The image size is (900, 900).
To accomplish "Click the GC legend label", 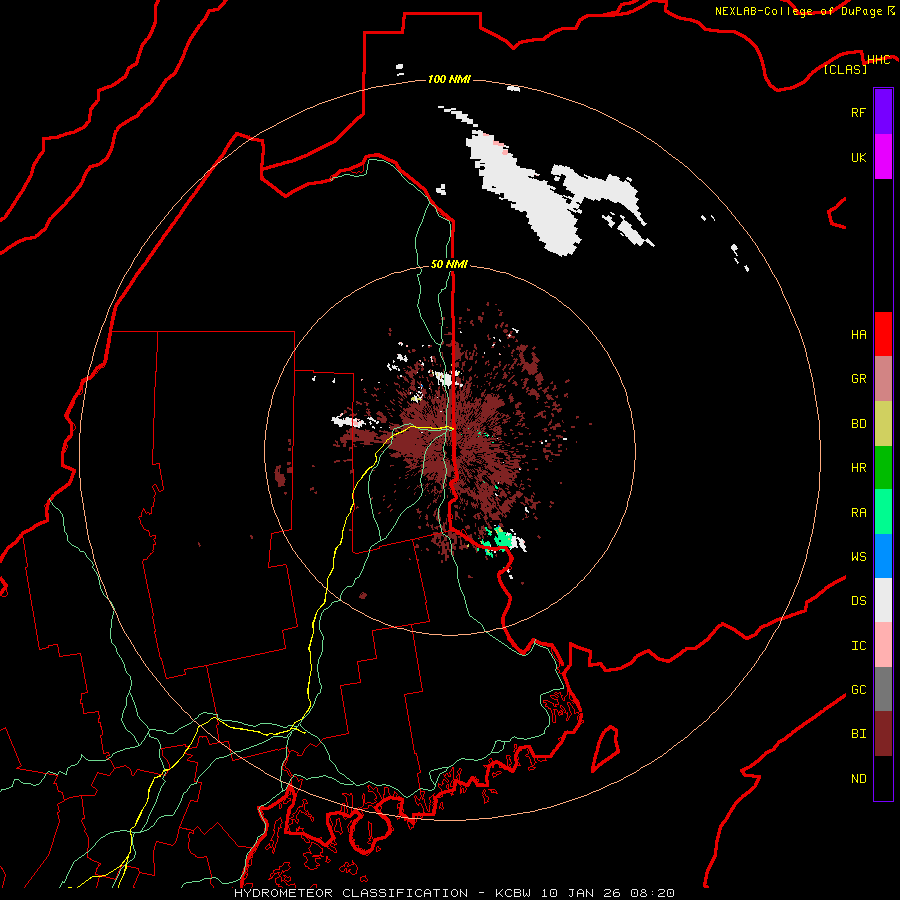I will coord(858,690).
